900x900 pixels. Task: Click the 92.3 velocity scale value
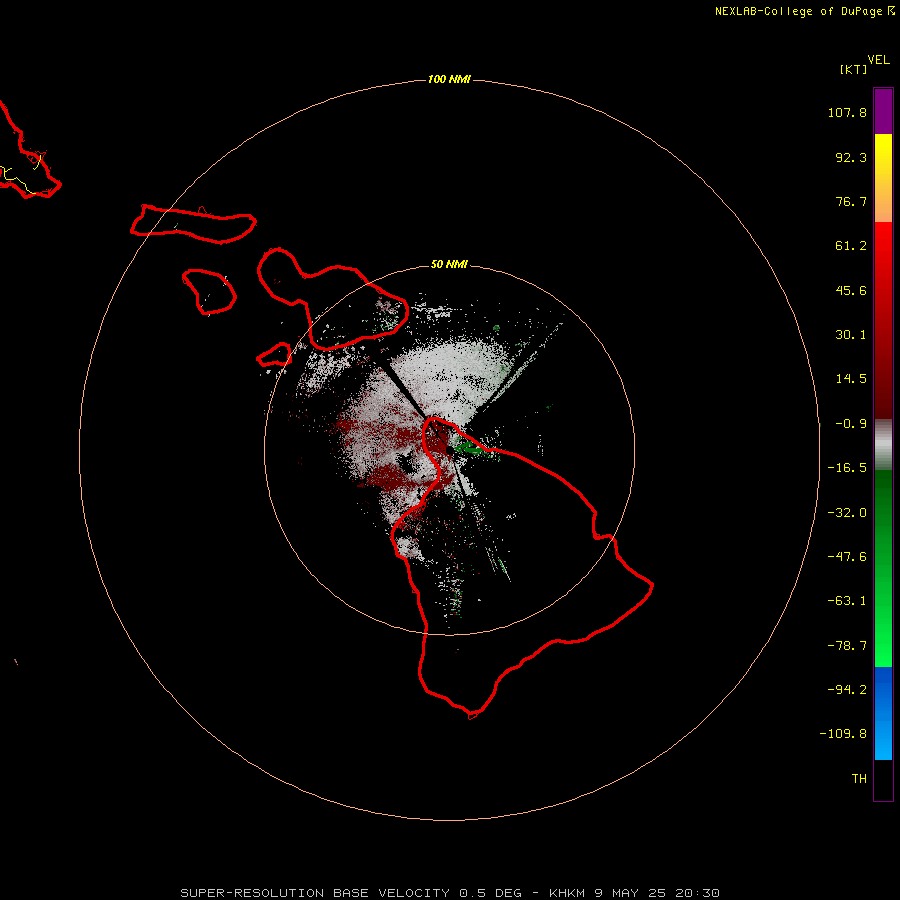coord(851,157)
